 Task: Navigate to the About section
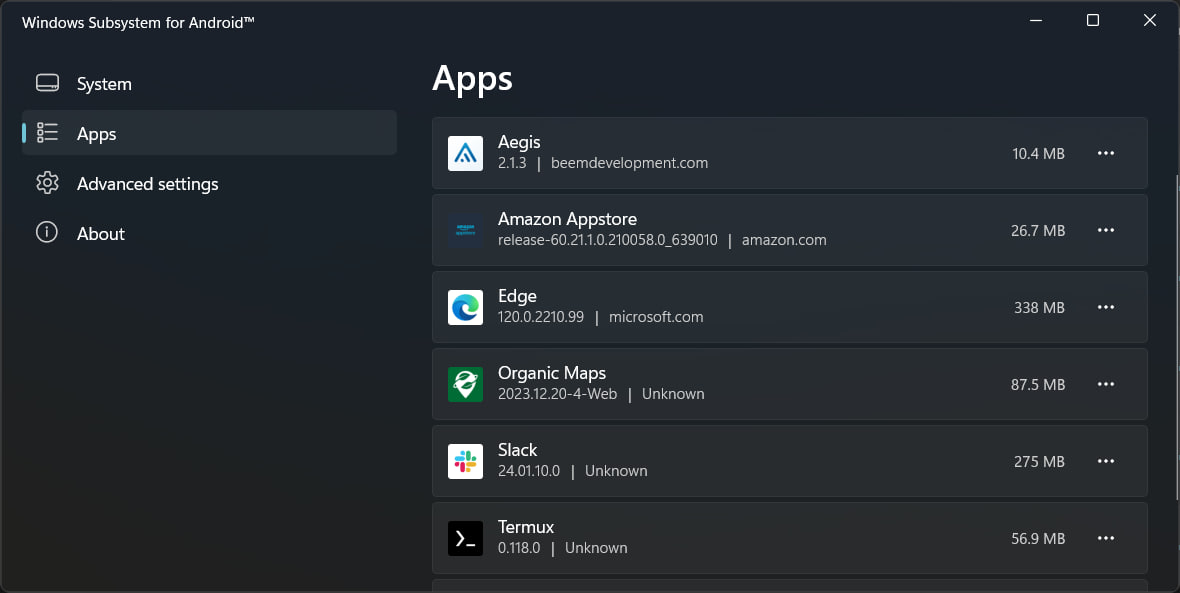coord(100,233)
